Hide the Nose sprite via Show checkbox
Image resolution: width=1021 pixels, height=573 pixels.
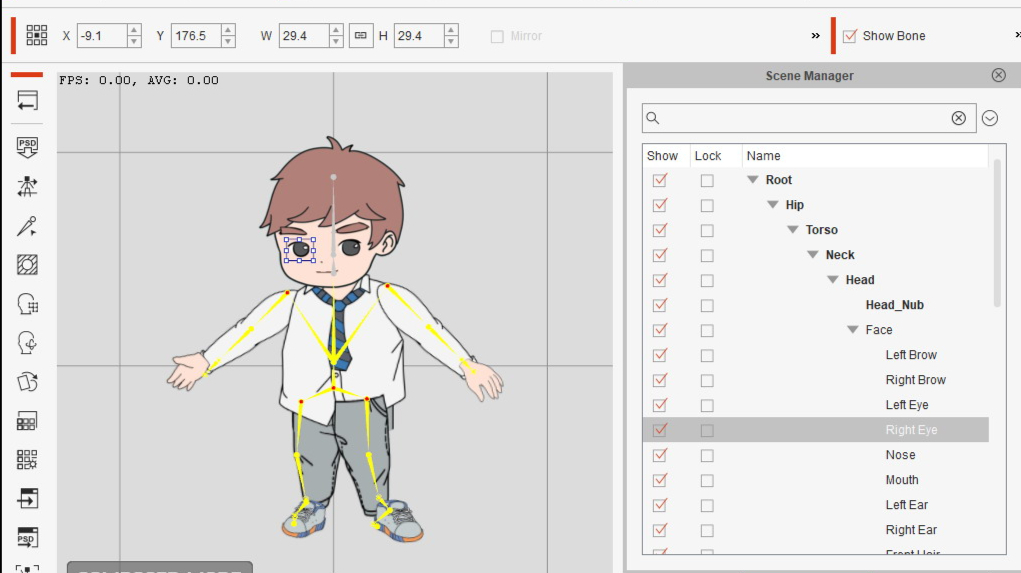(660, 454)
